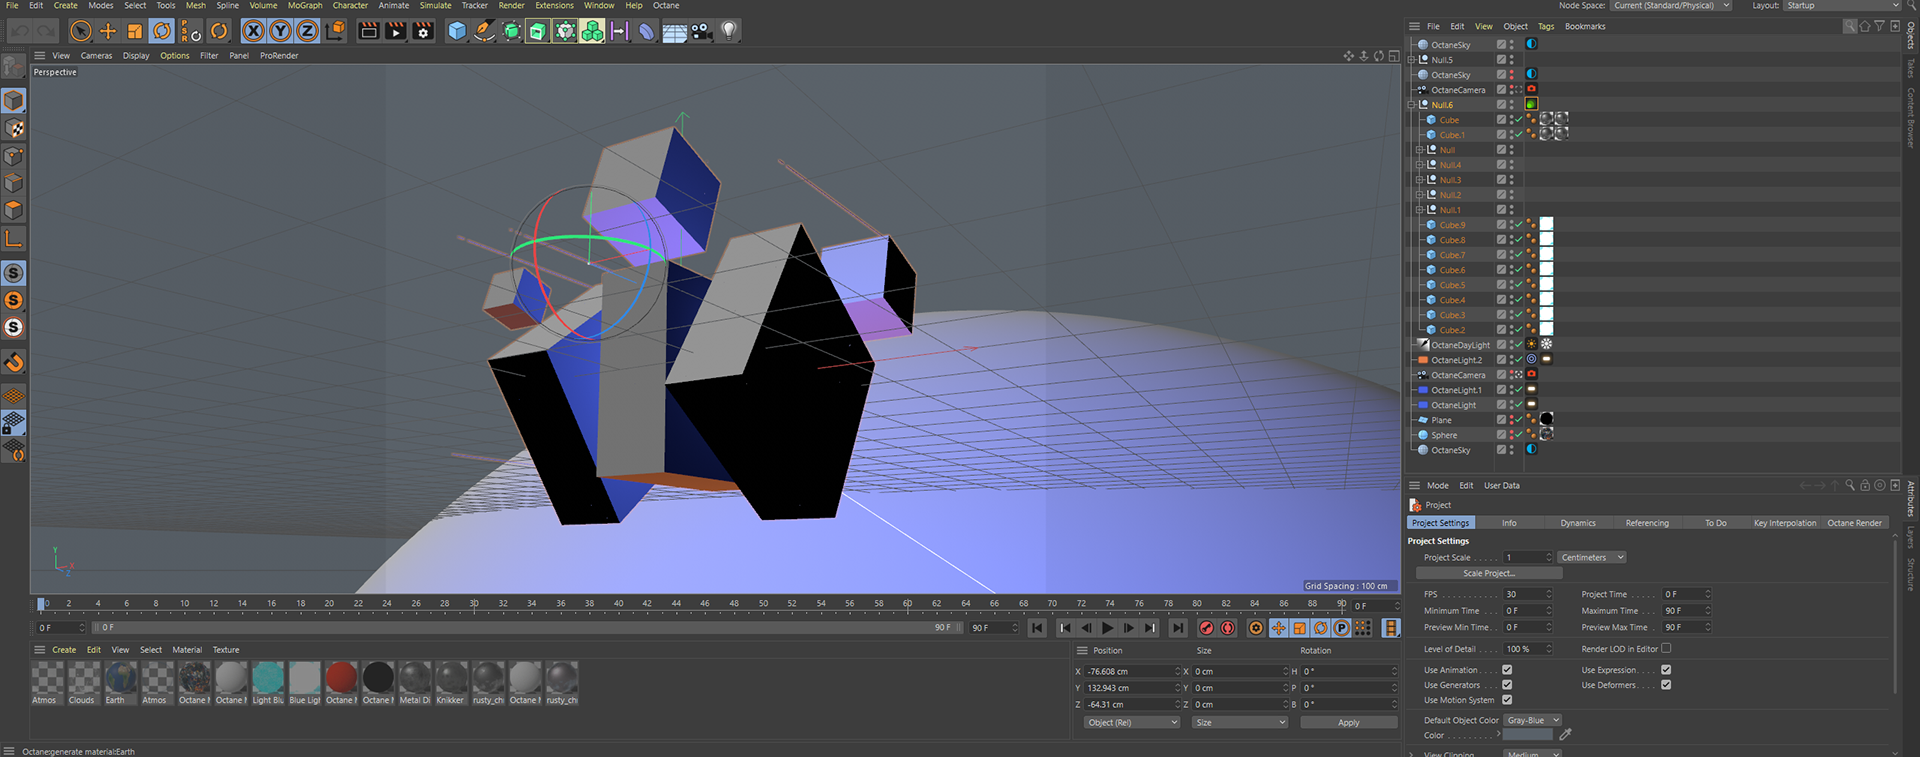This screenshot has height=757, width=1920.
Task: Open the Spline Pen tool
Action: [484, 31]
